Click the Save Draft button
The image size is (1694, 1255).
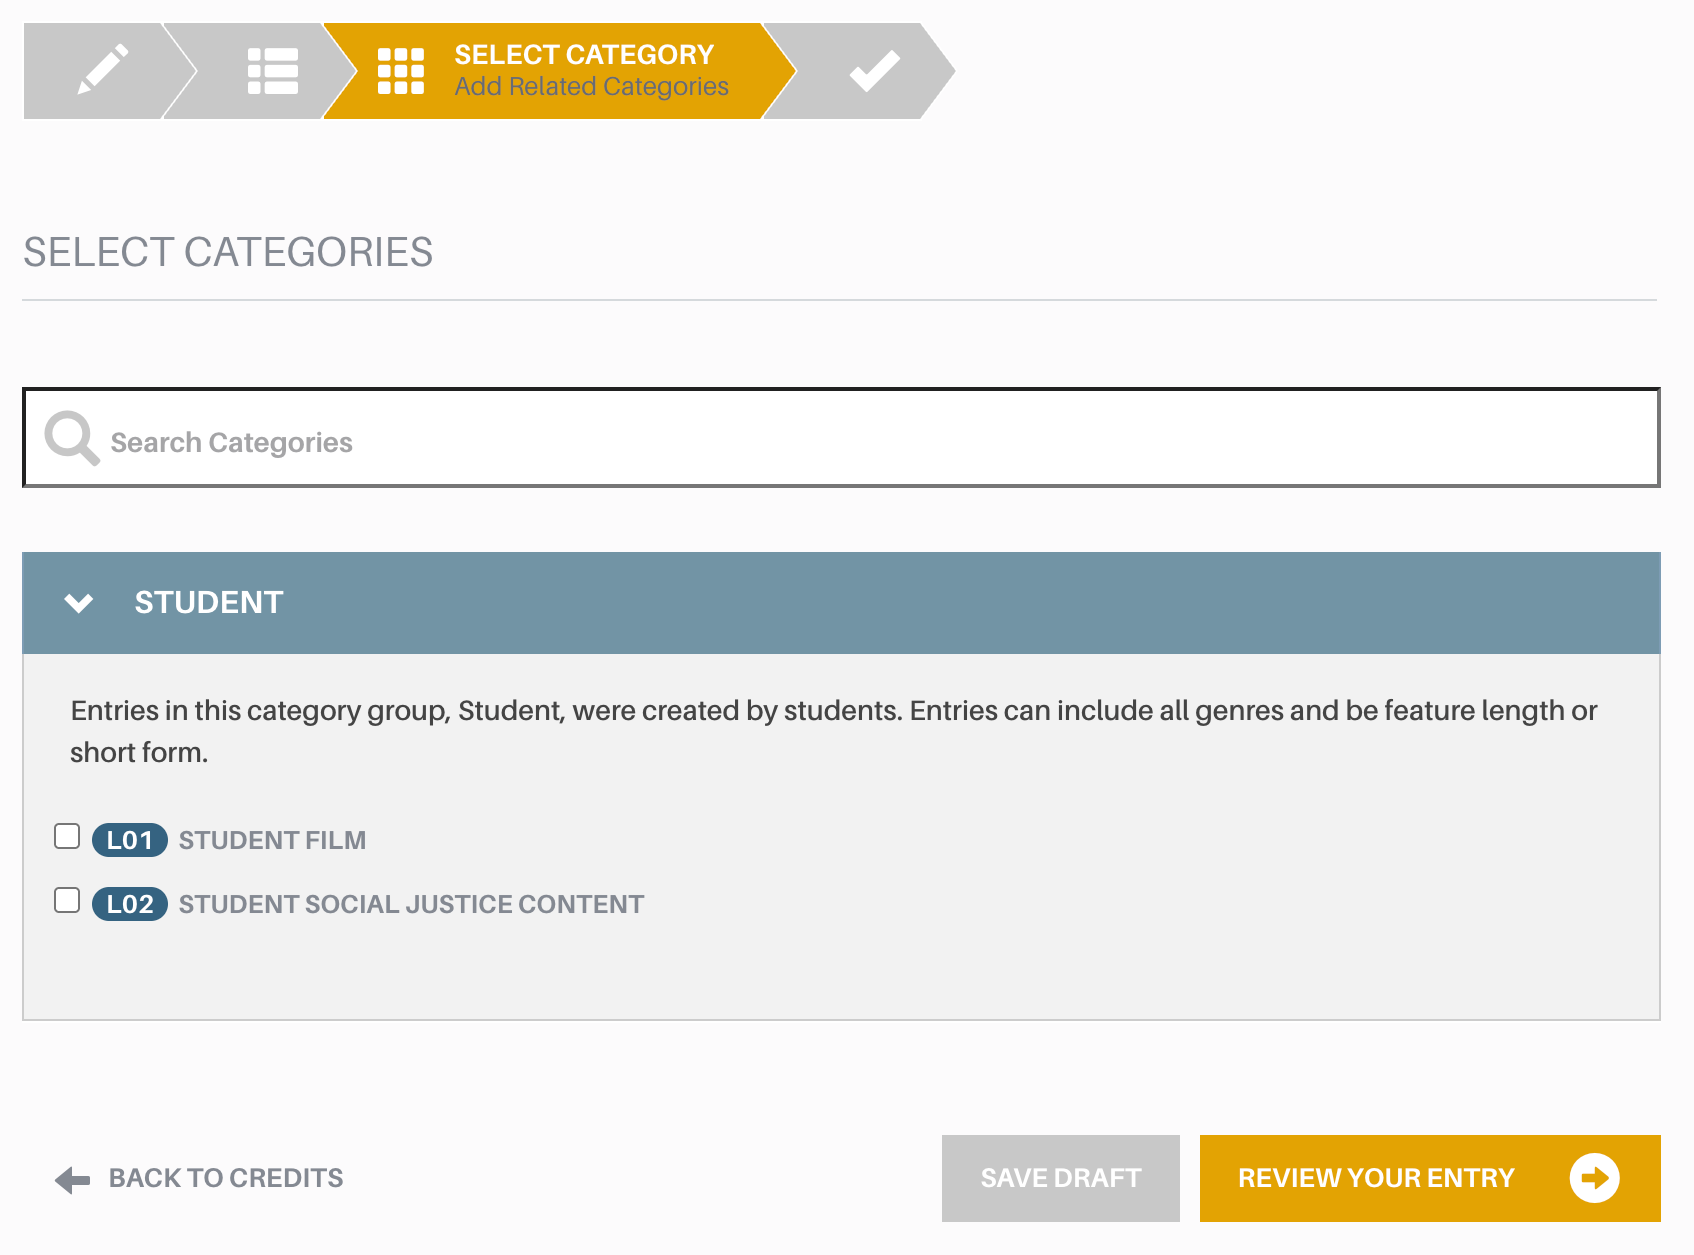pyautogui.click(x=1061, y=1178)
